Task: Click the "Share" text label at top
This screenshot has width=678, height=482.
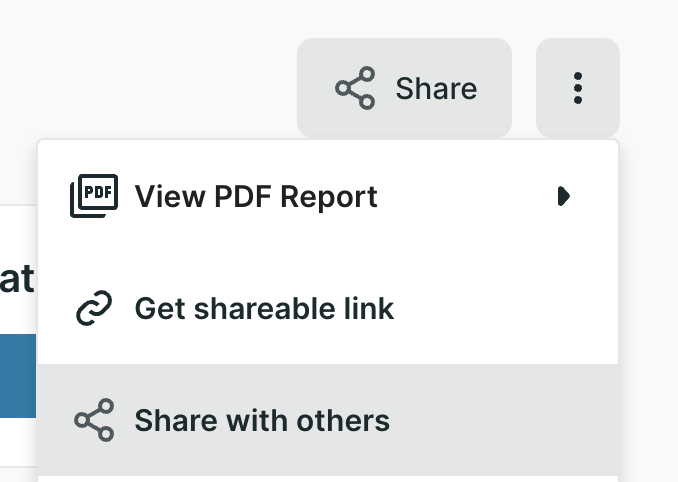Action: [x=436, y=88]
